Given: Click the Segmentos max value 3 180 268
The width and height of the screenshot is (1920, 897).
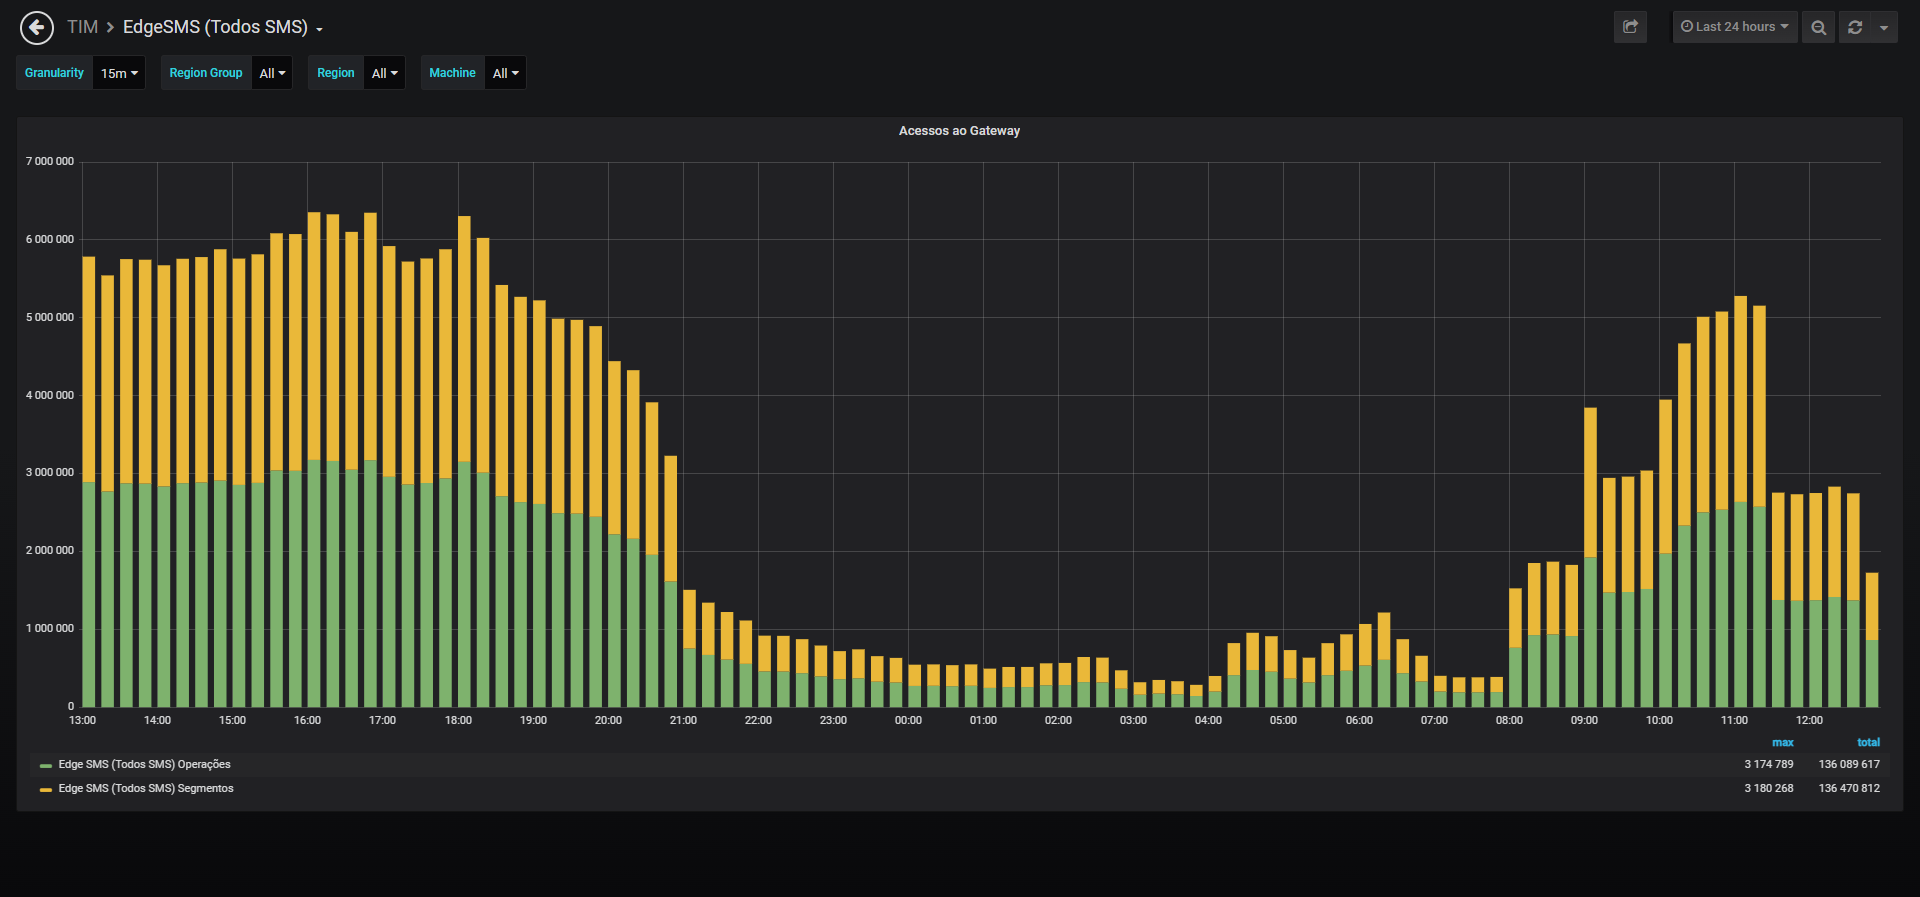Looking at the screenshot, I should pos(1769,788).
